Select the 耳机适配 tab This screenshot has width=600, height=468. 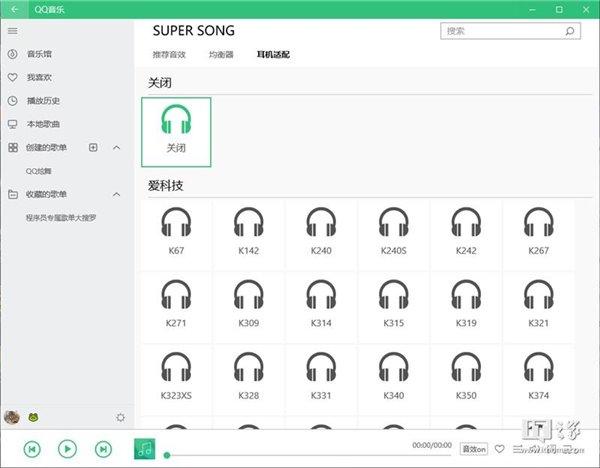(x=273, y=55)
